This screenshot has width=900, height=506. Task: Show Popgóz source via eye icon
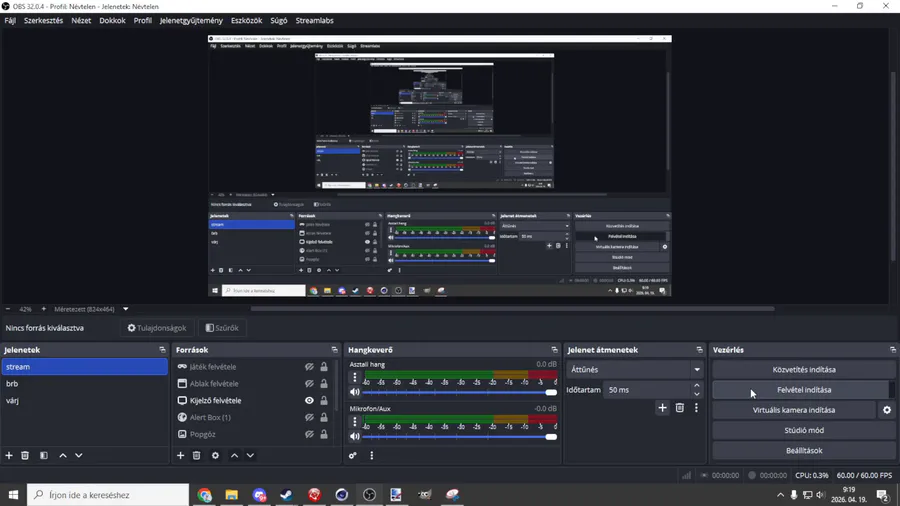tap(309, 434)
